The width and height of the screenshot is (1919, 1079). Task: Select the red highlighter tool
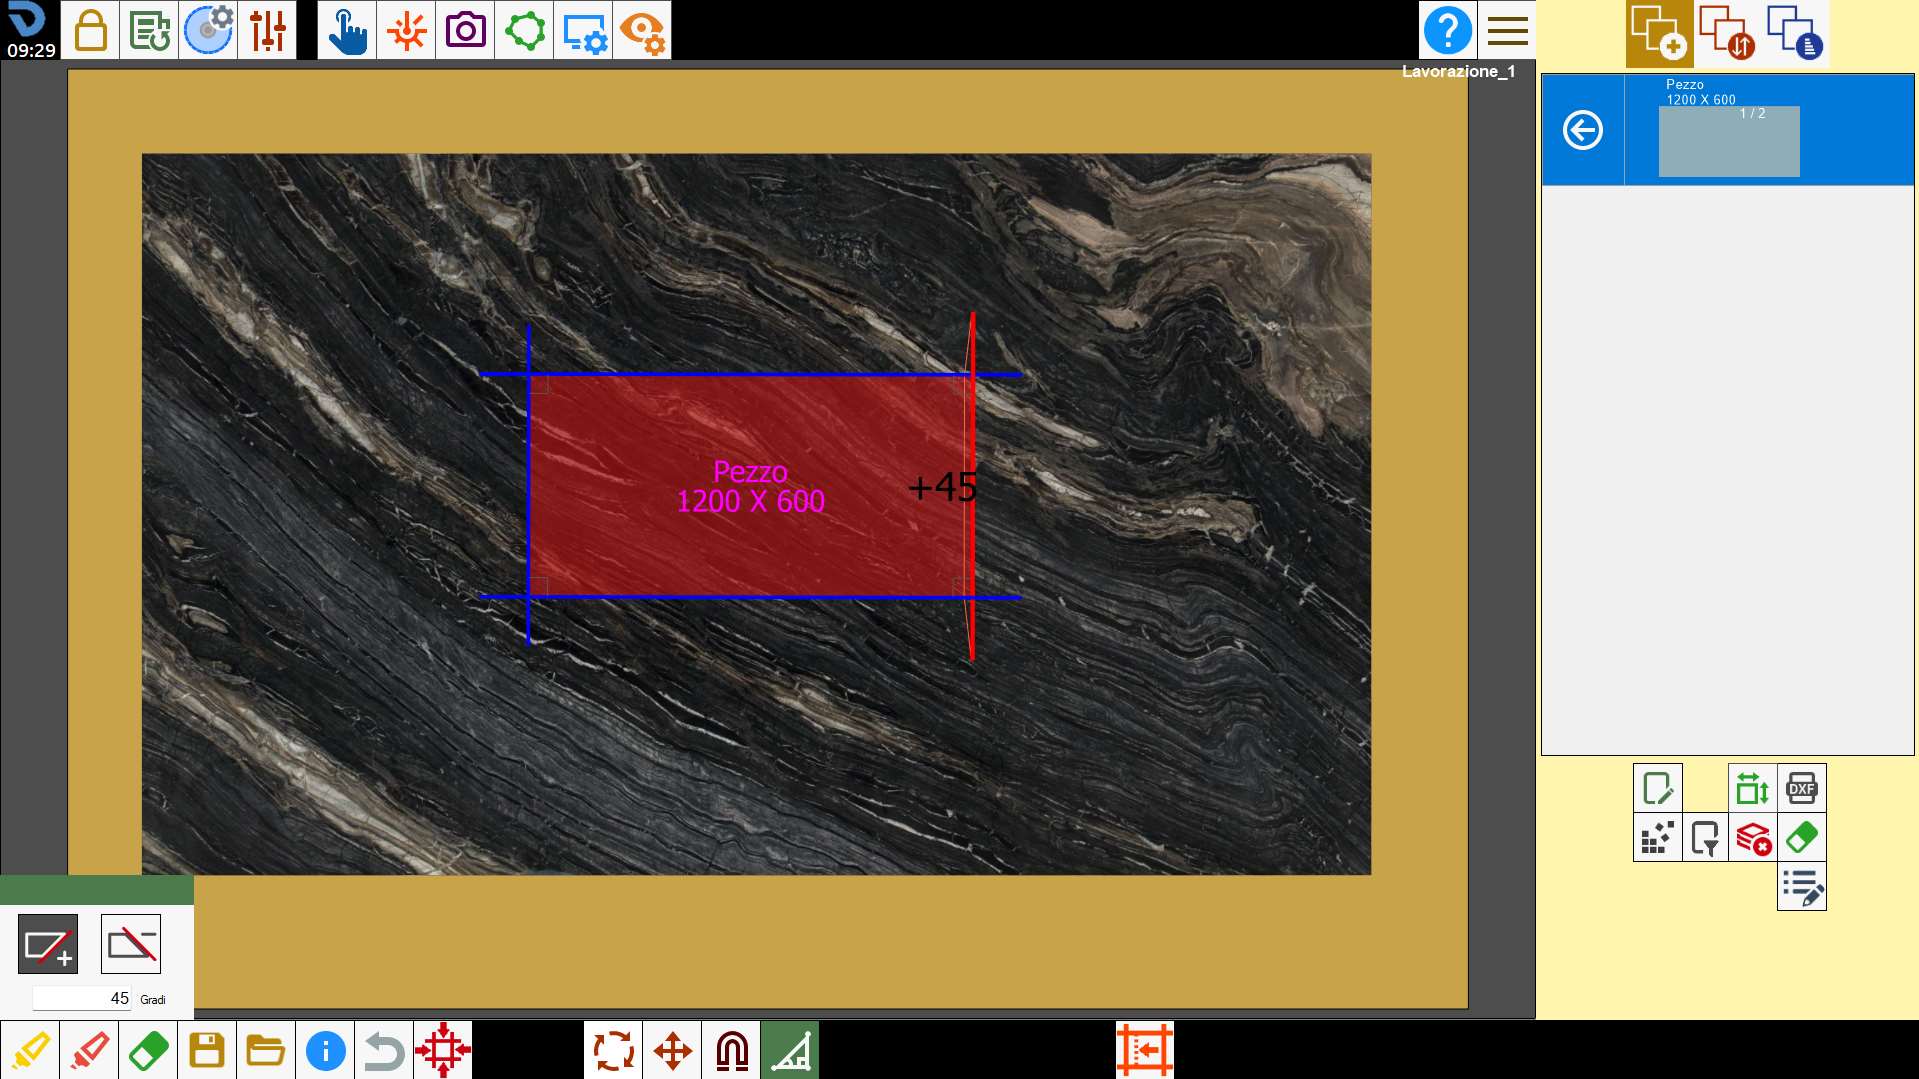point(89,1050)
